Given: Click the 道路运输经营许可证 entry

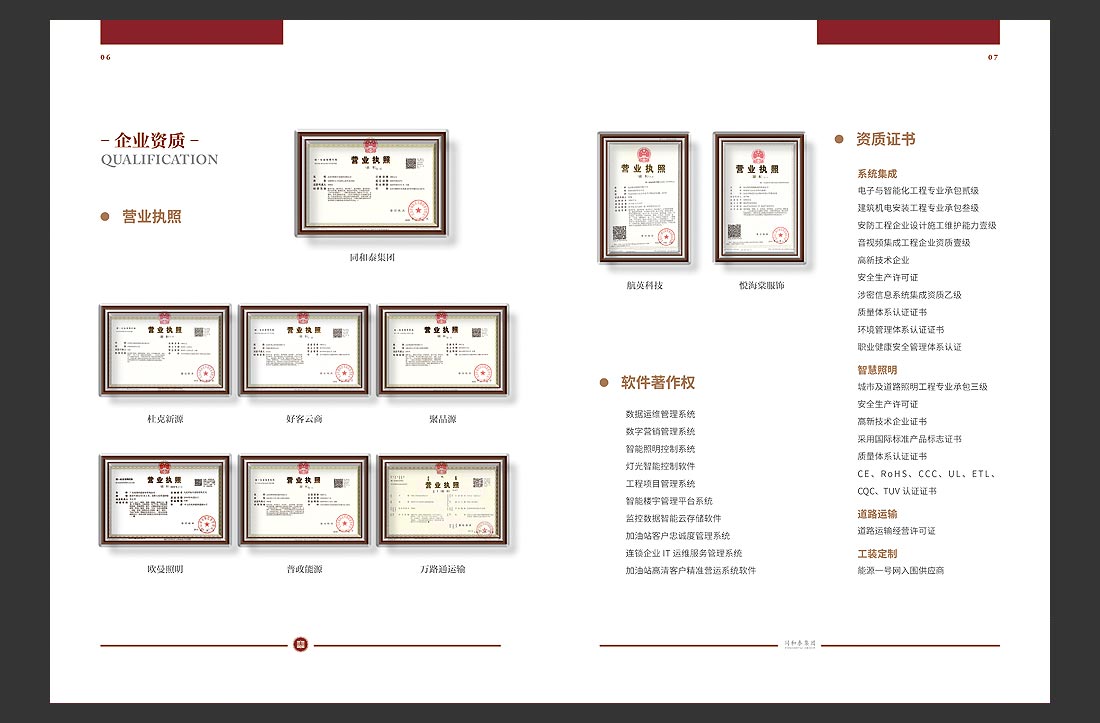Looking at the screenshot, I should [x=895, y=531].
